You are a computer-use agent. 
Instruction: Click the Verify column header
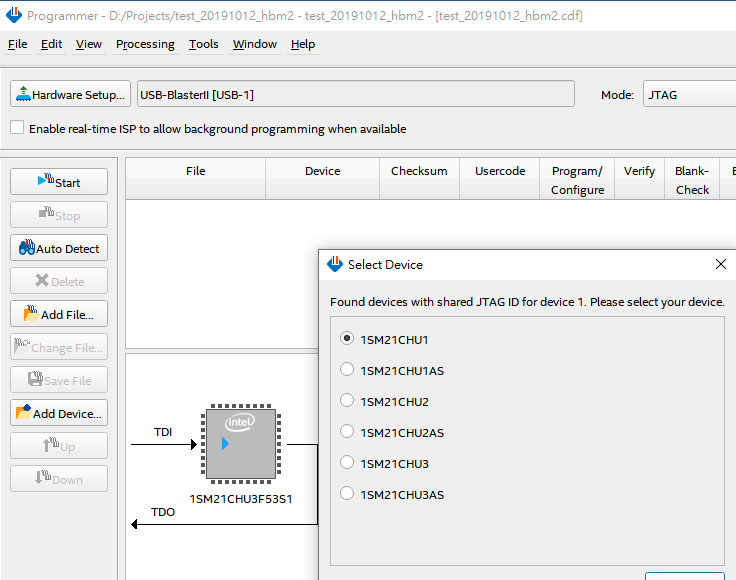click(x=639, y=179)
